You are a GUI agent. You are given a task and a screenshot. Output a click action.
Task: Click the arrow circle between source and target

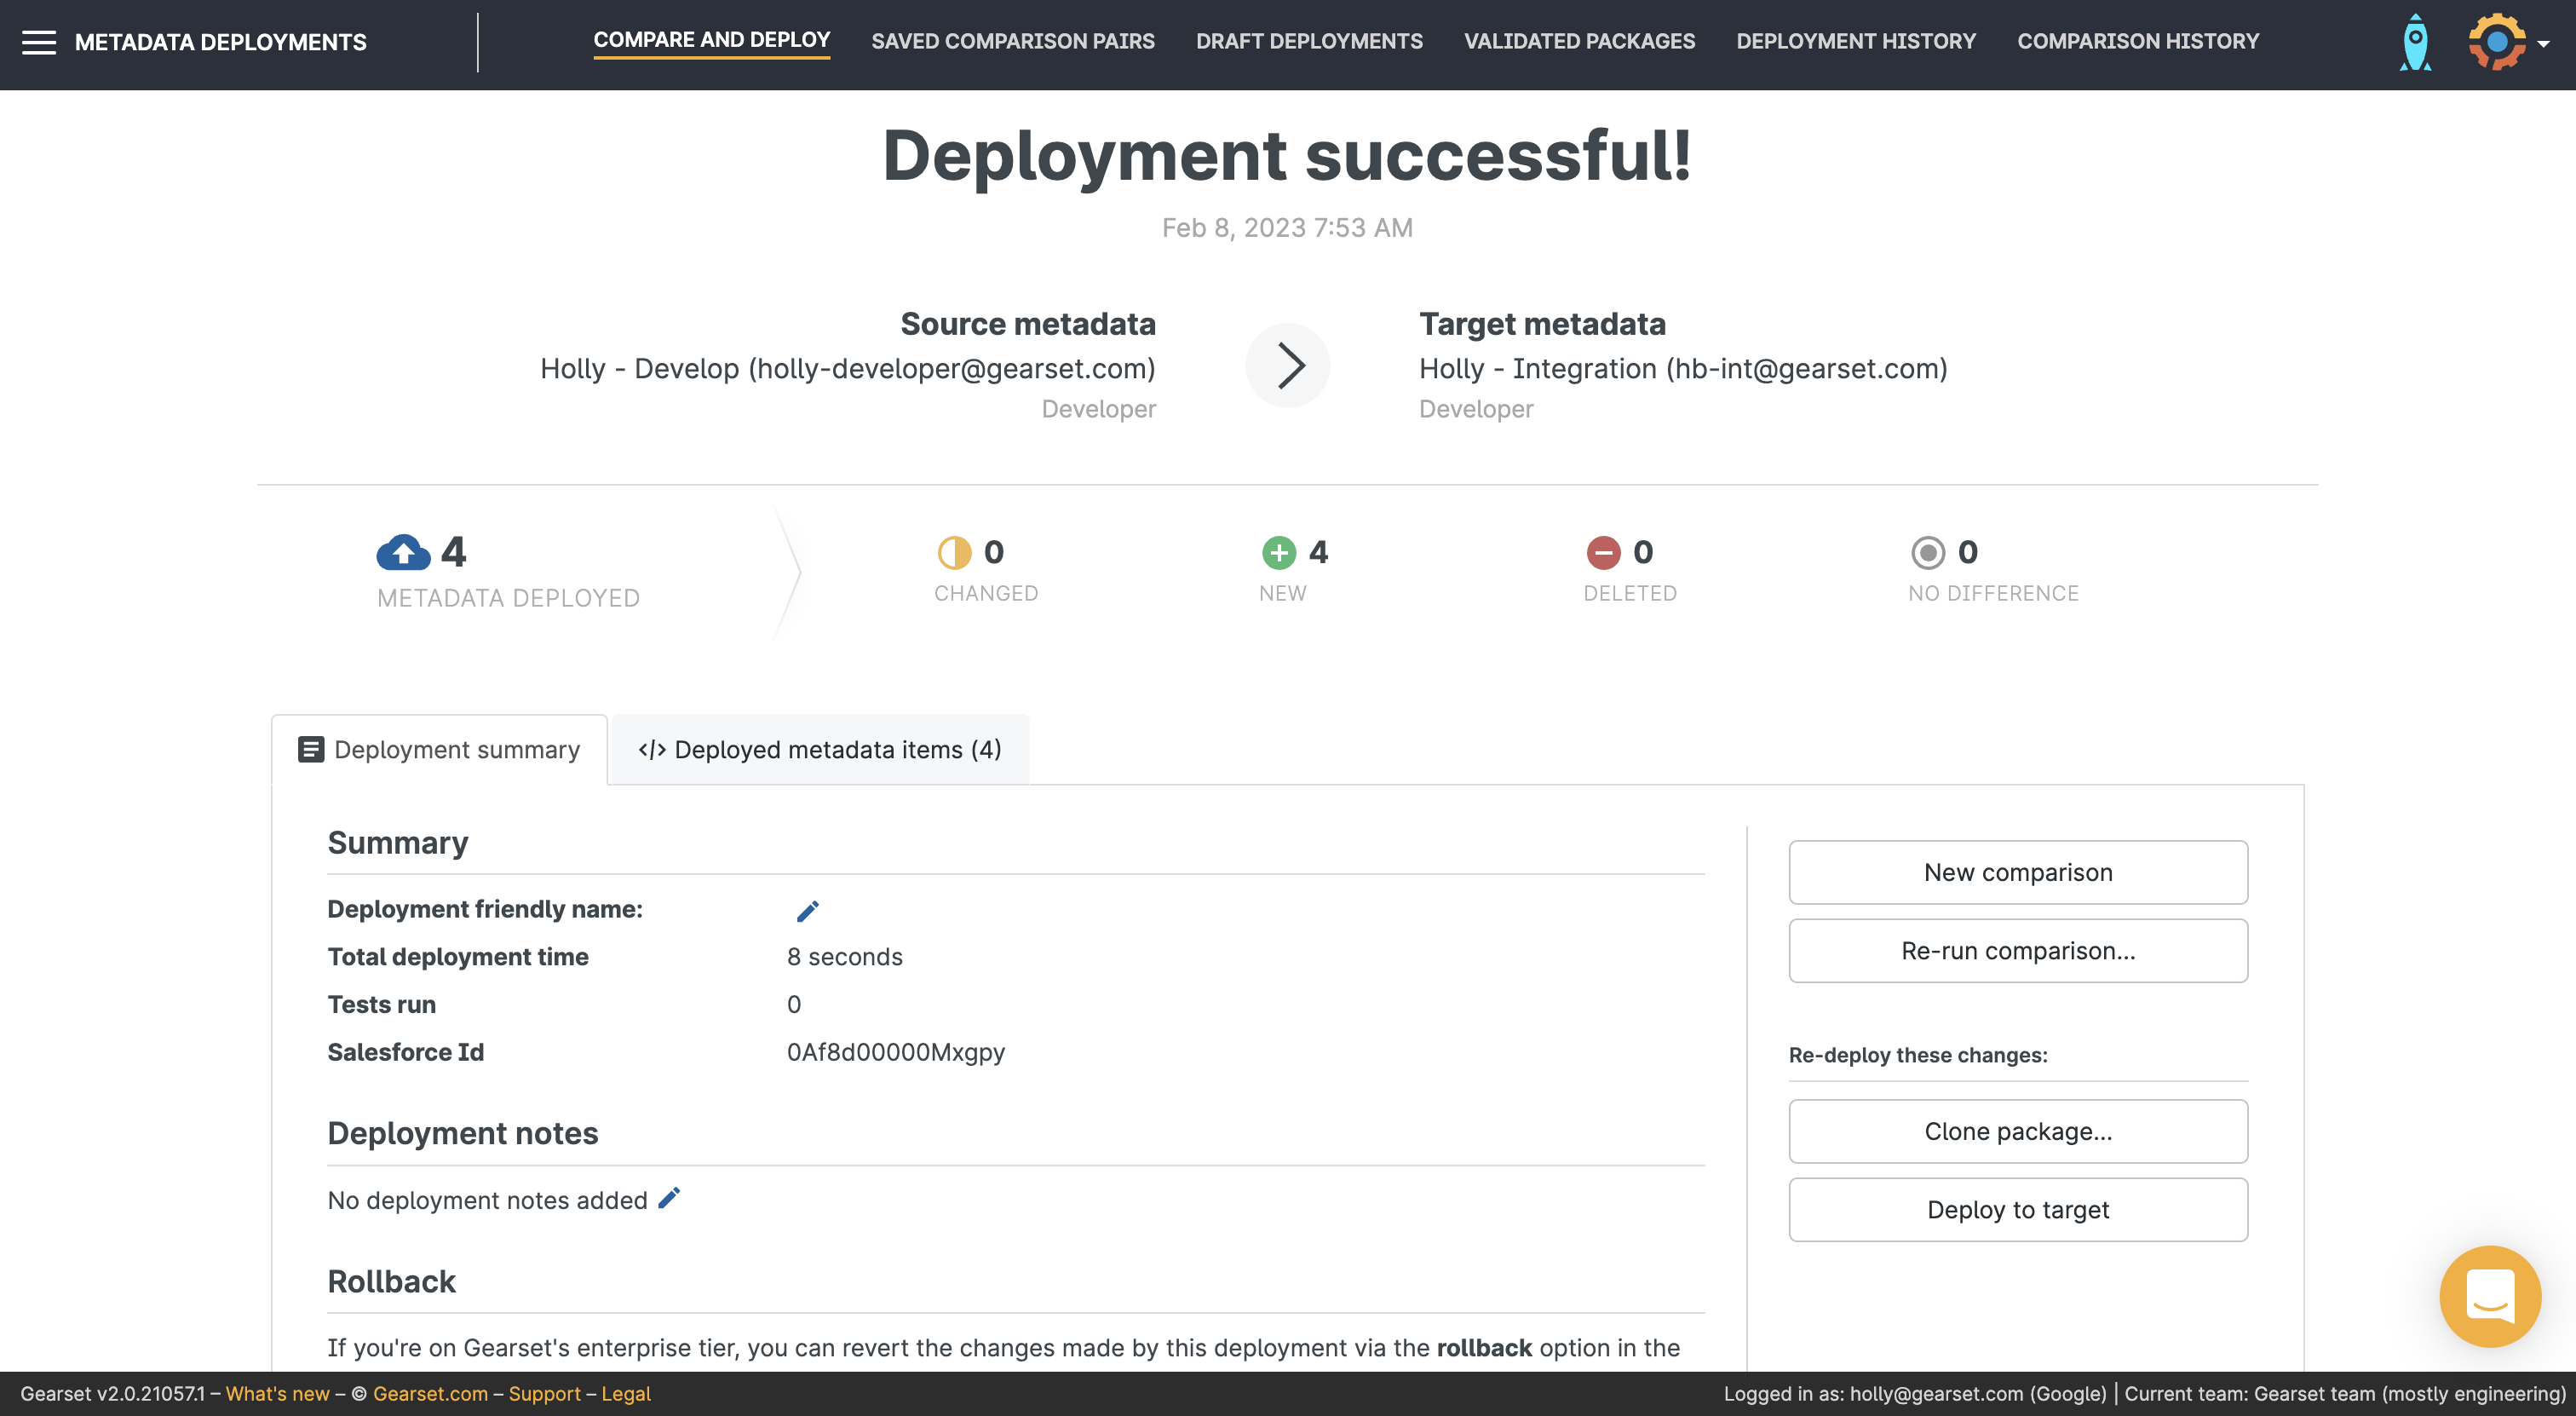point(1288,366)
